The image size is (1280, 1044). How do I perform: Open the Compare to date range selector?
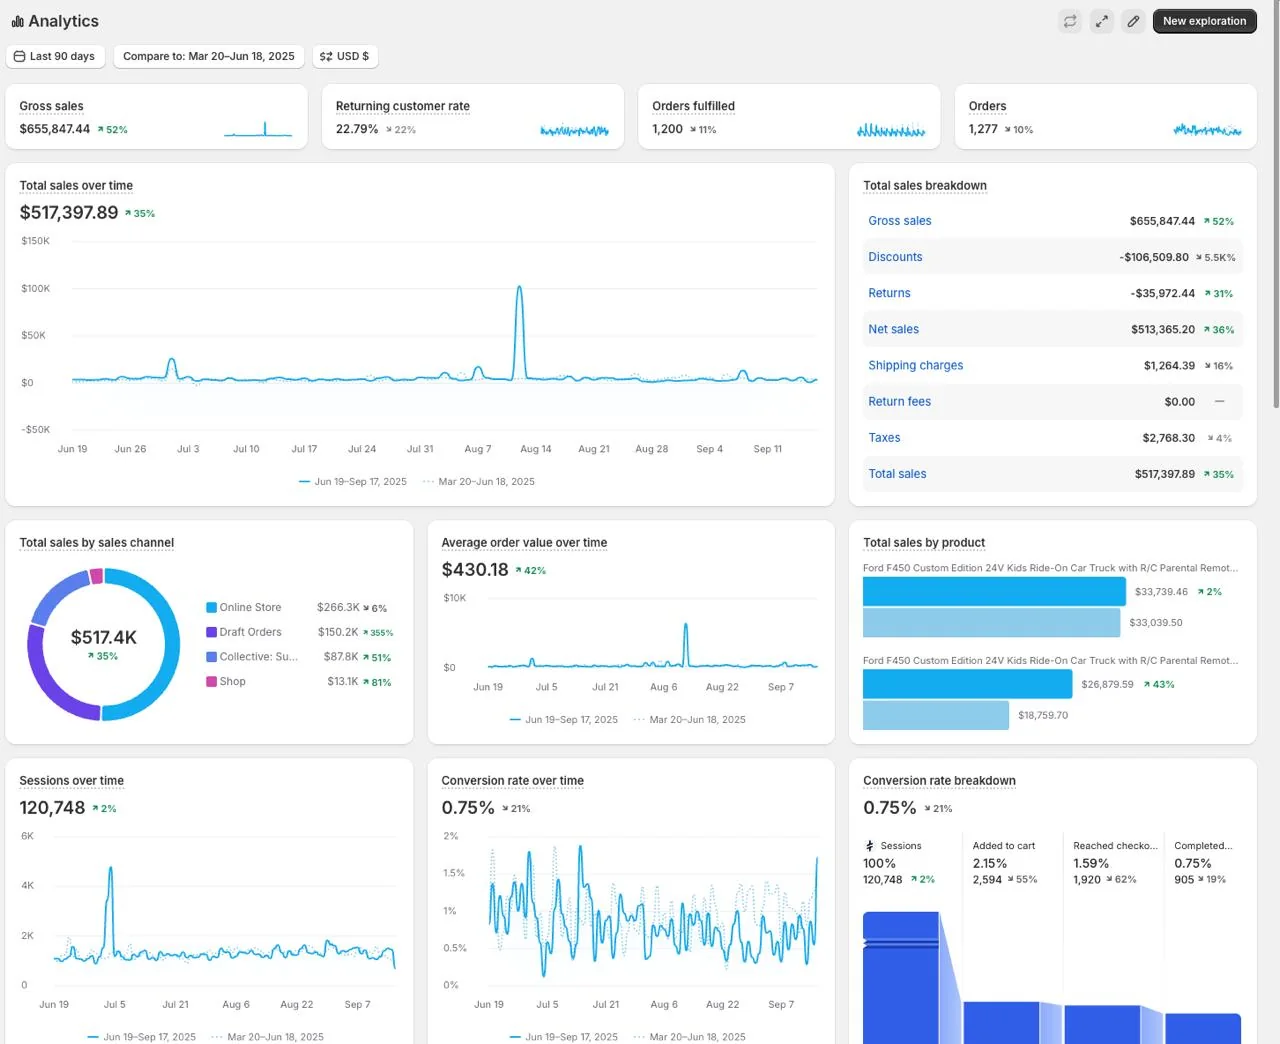pos(209,56)
